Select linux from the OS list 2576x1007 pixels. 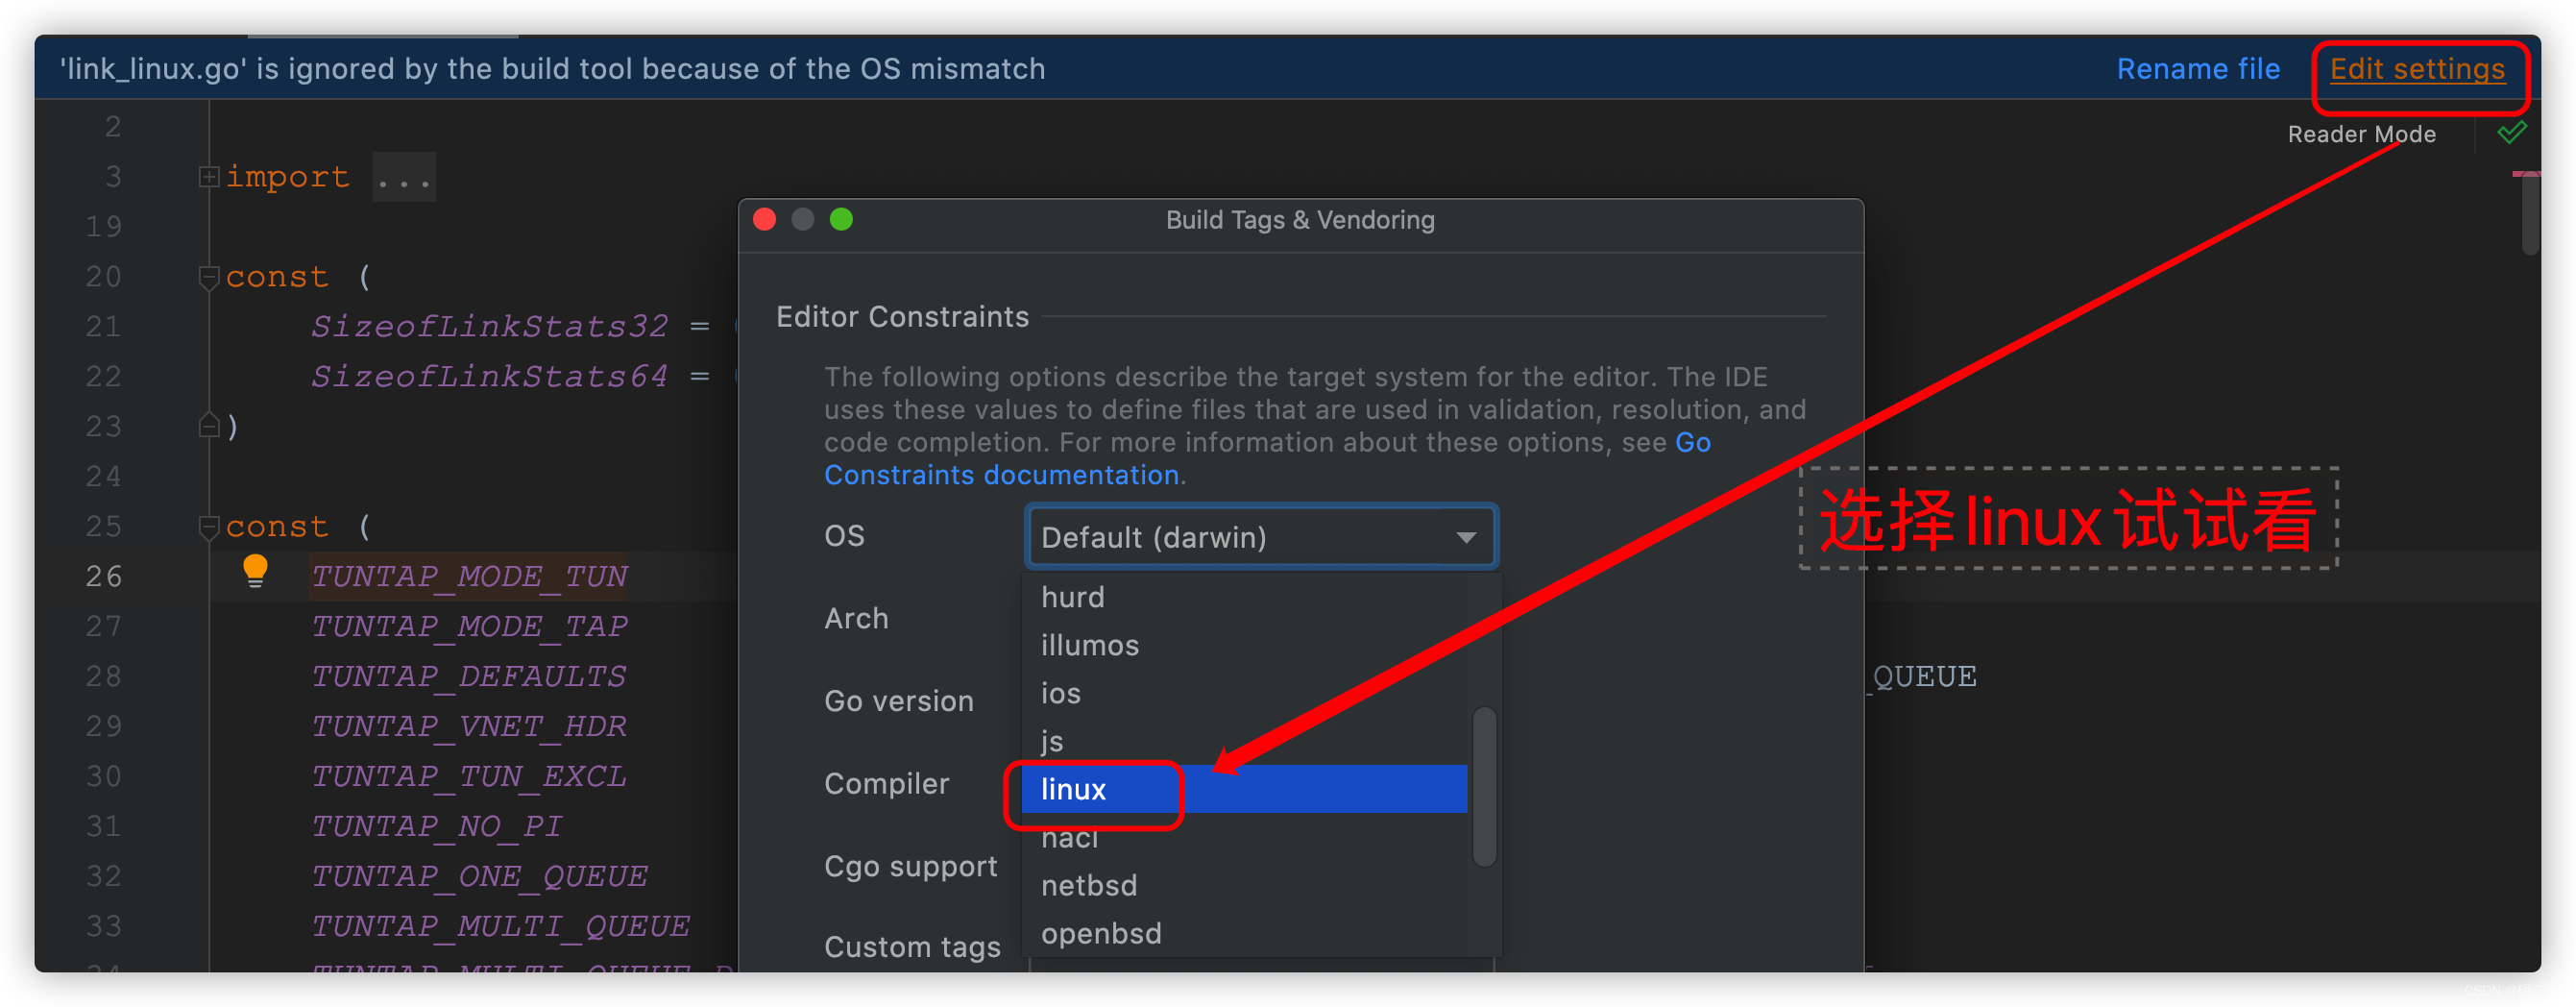pyautogui.click(x=1244, y=789)
